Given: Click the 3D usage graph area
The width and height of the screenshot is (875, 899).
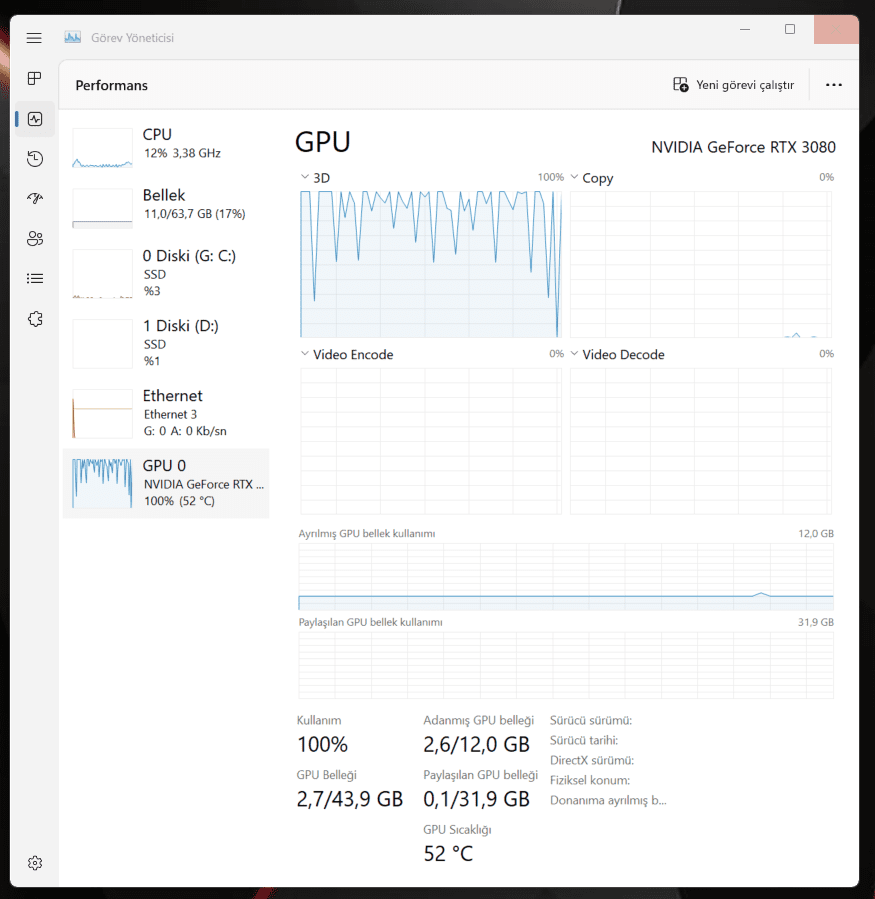Looking at the screenshot, I should pos(431,264).
